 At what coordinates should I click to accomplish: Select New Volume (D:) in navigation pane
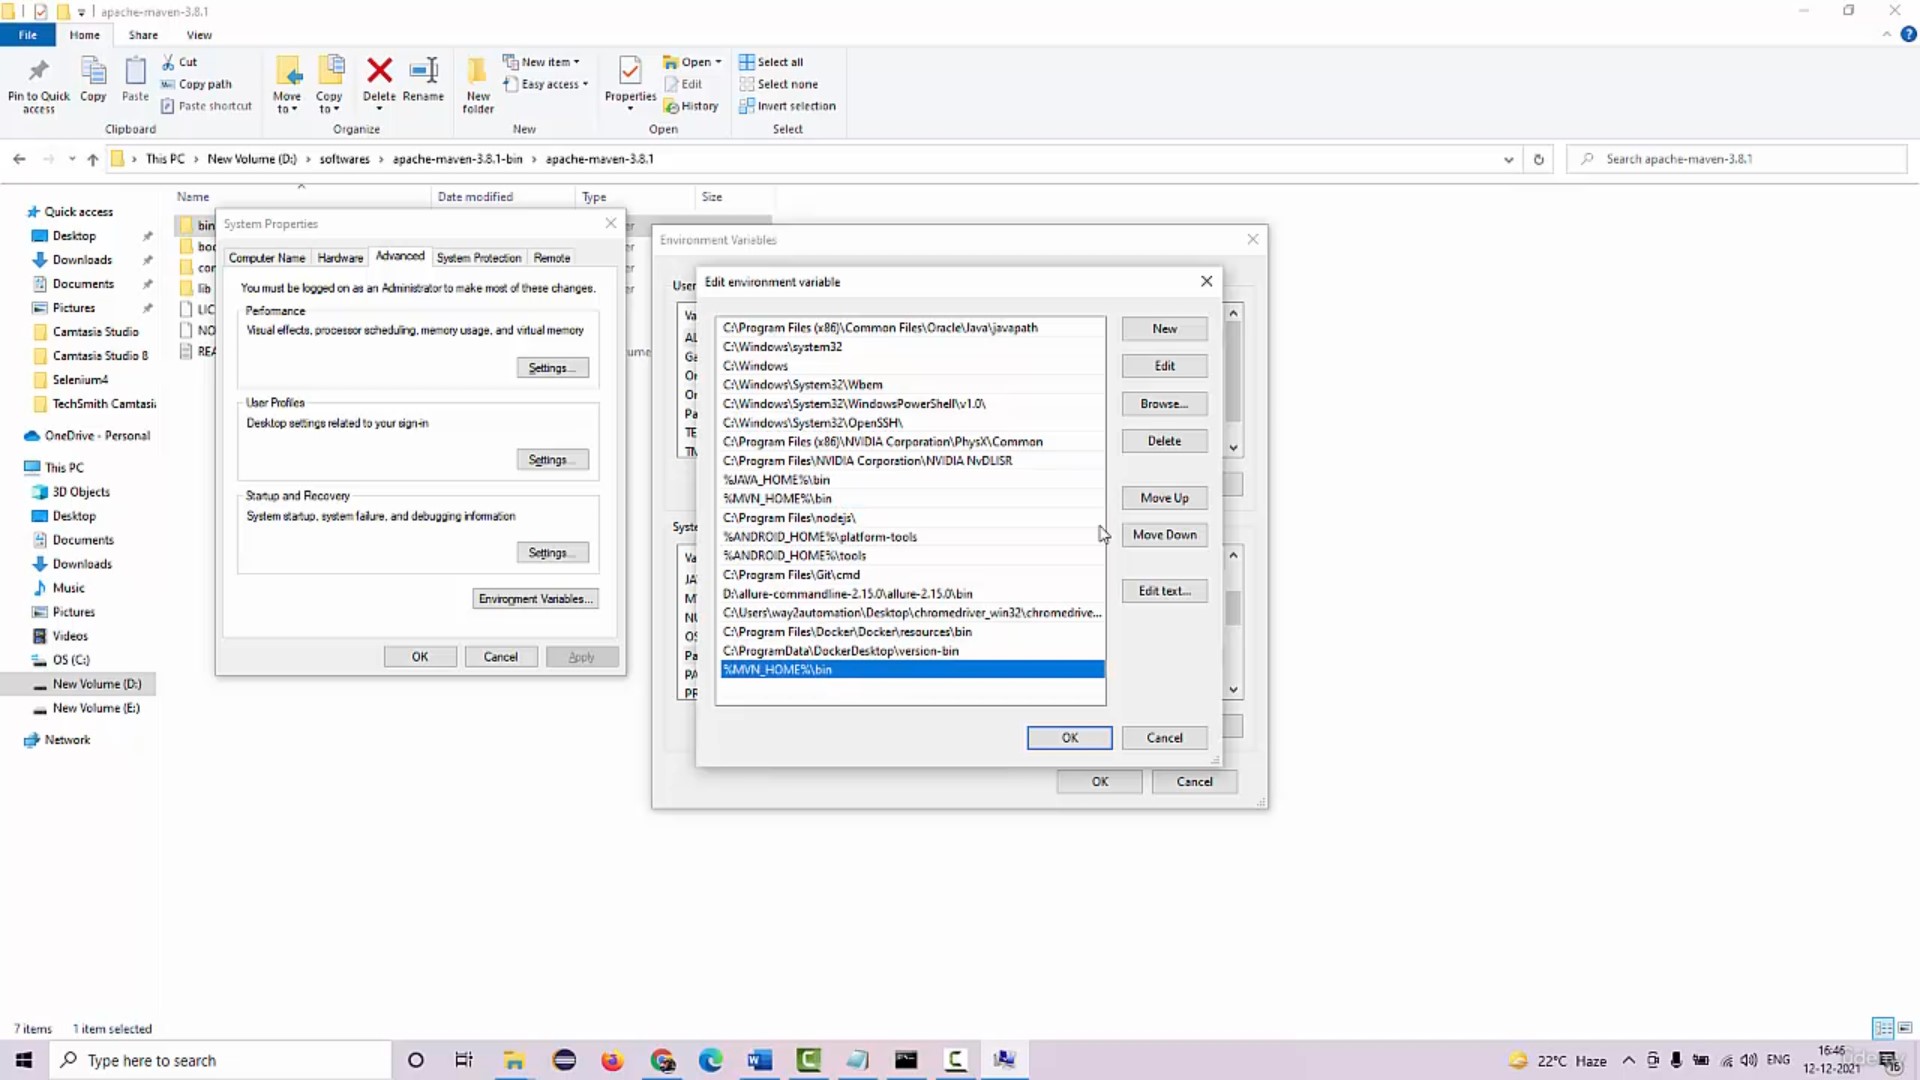tap(96, 684)
